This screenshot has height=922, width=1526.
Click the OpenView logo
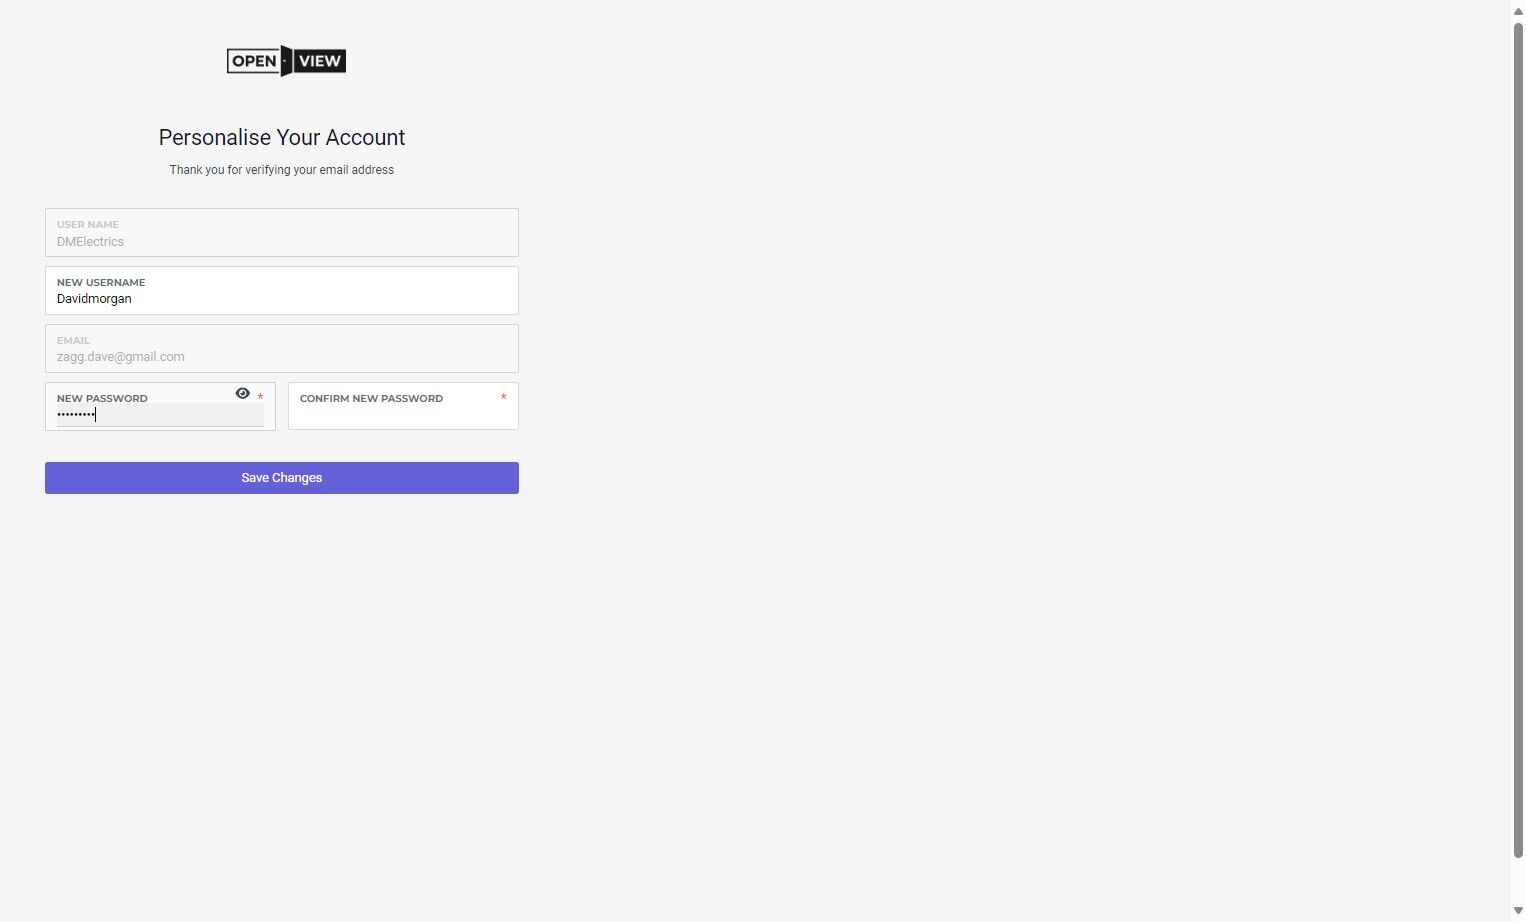(x=286, y=61)
